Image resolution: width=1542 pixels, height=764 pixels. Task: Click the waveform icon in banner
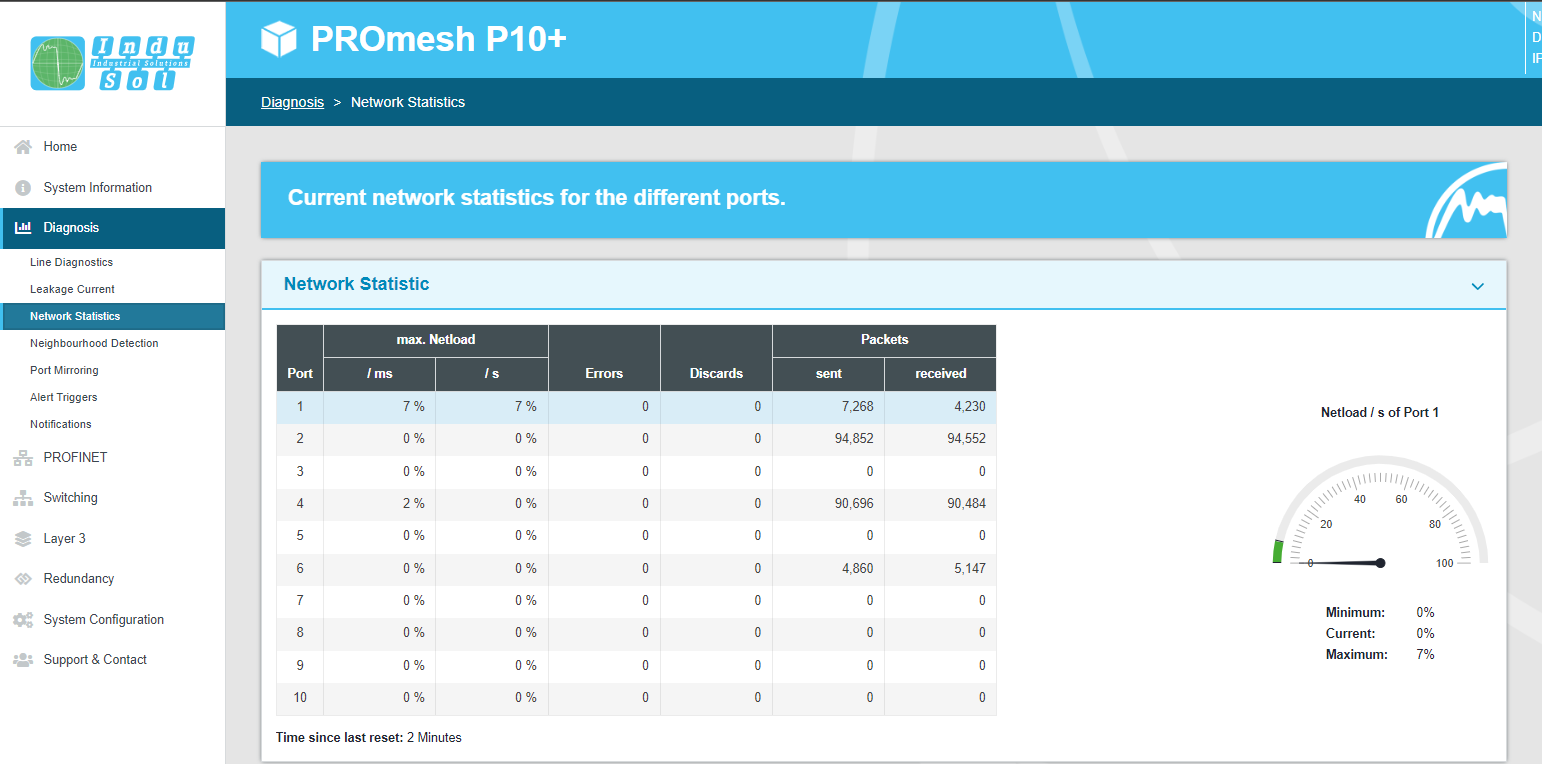coord(1466,200)
